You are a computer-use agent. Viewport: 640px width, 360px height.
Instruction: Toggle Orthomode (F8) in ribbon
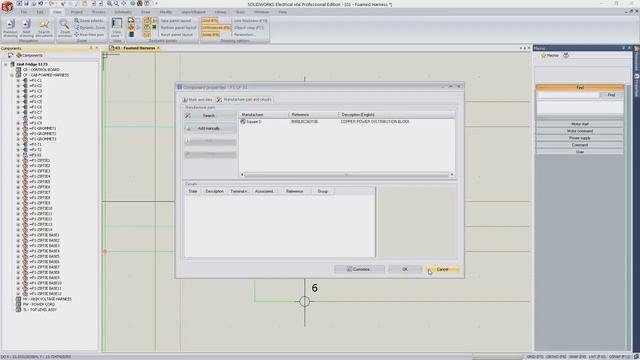point(216,27)
